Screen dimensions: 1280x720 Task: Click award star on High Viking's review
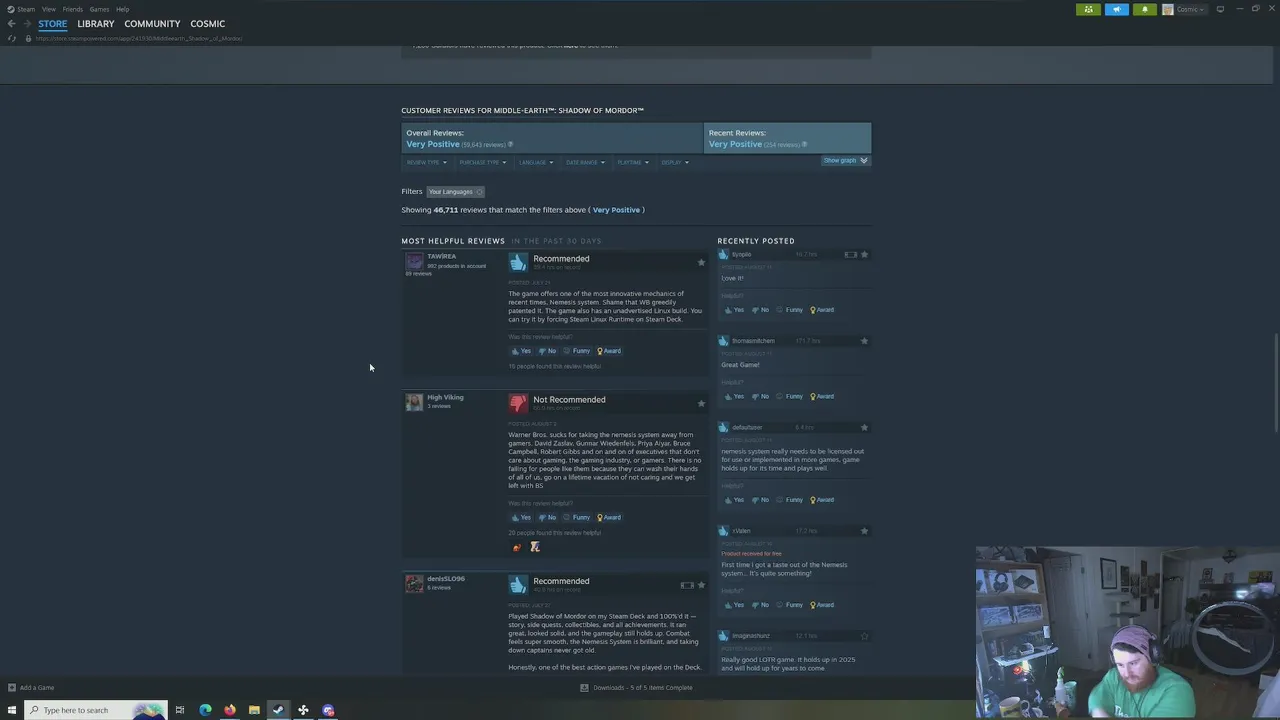click(x=701, y=403)
